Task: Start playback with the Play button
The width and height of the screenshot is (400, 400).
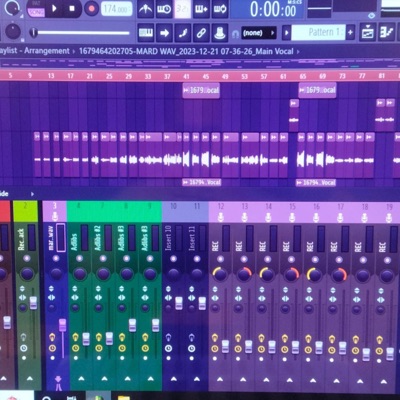Action: tap(54, 9)
